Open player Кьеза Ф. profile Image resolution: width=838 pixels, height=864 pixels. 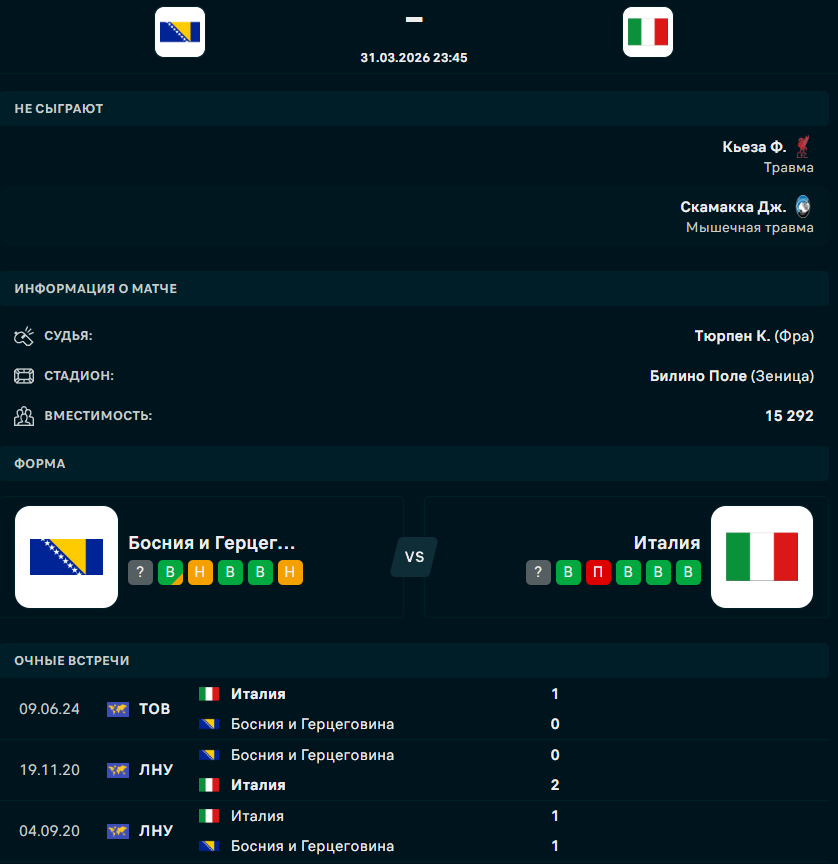[754, 147]
